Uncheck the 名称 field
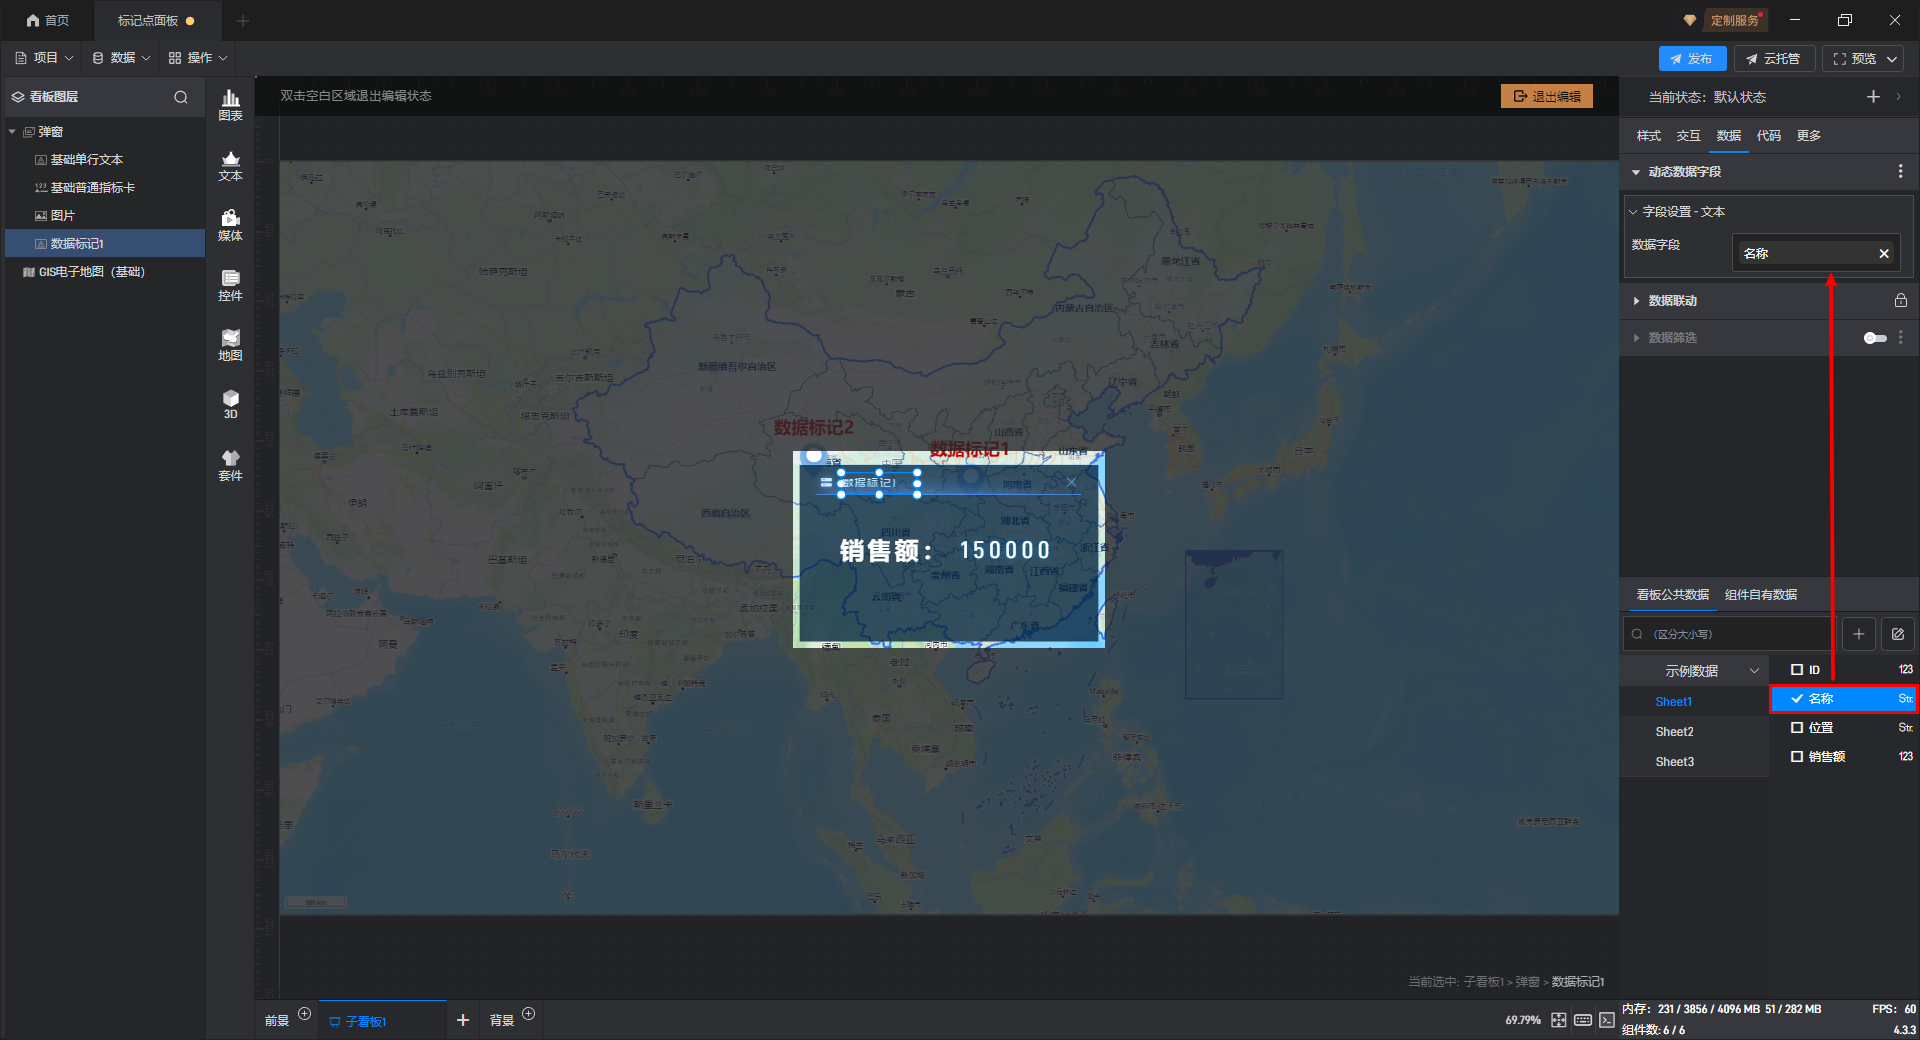1920x1040 pixels. pyautogui.click(x=1797, y=699)
